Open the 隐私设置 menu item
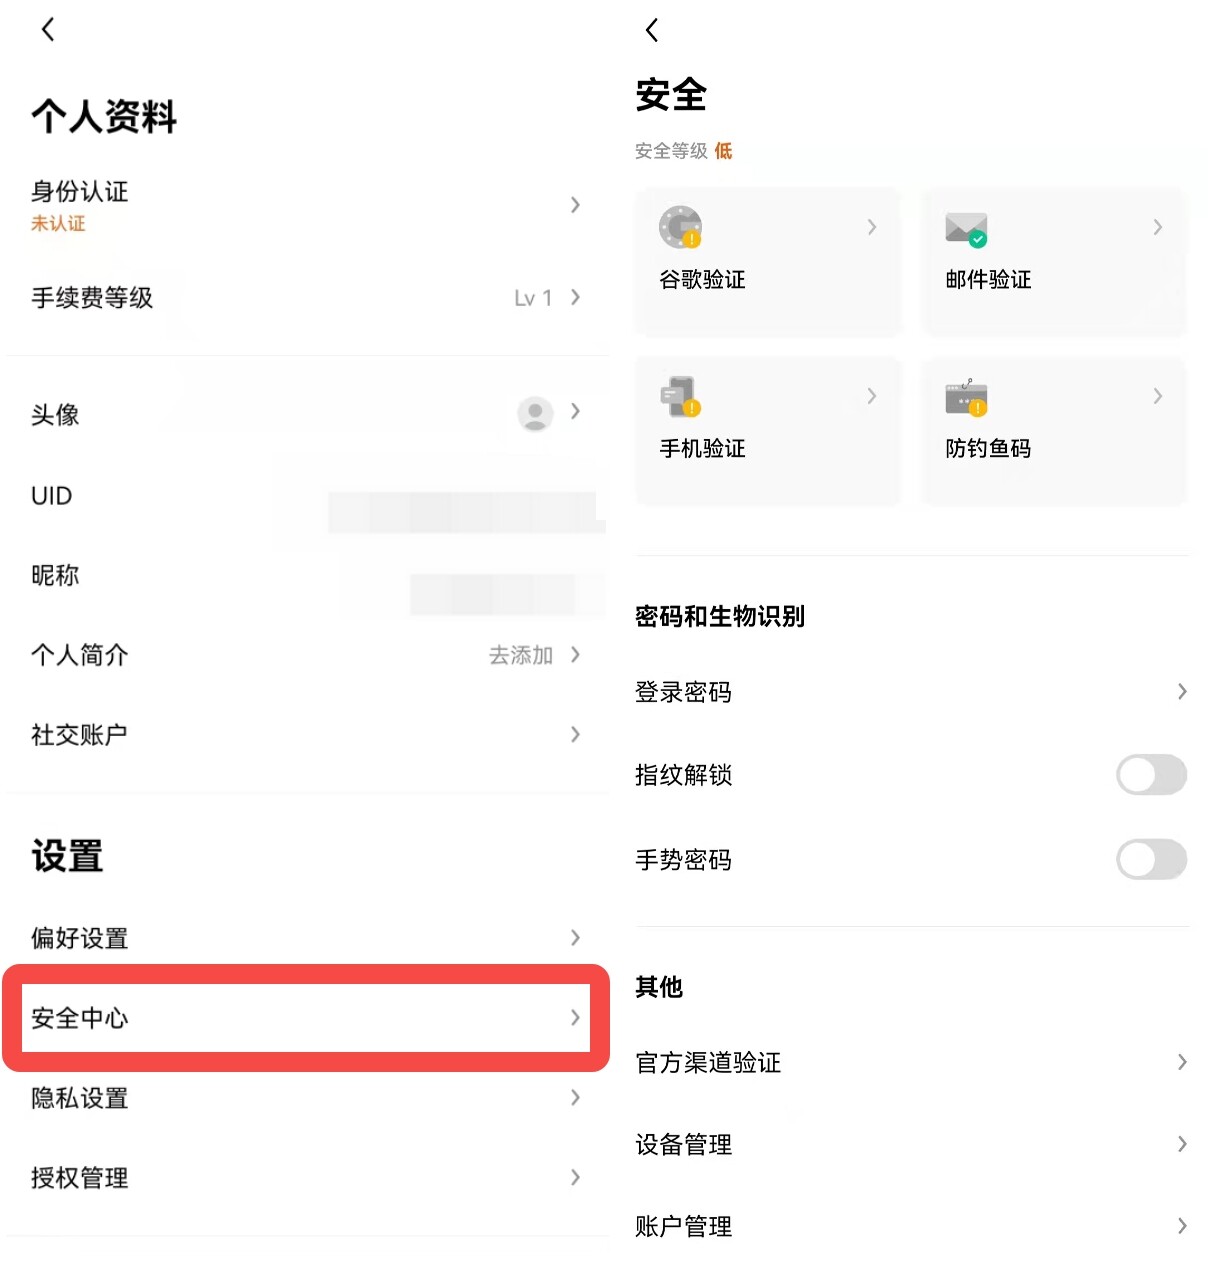 click(x=306, y=1098)
